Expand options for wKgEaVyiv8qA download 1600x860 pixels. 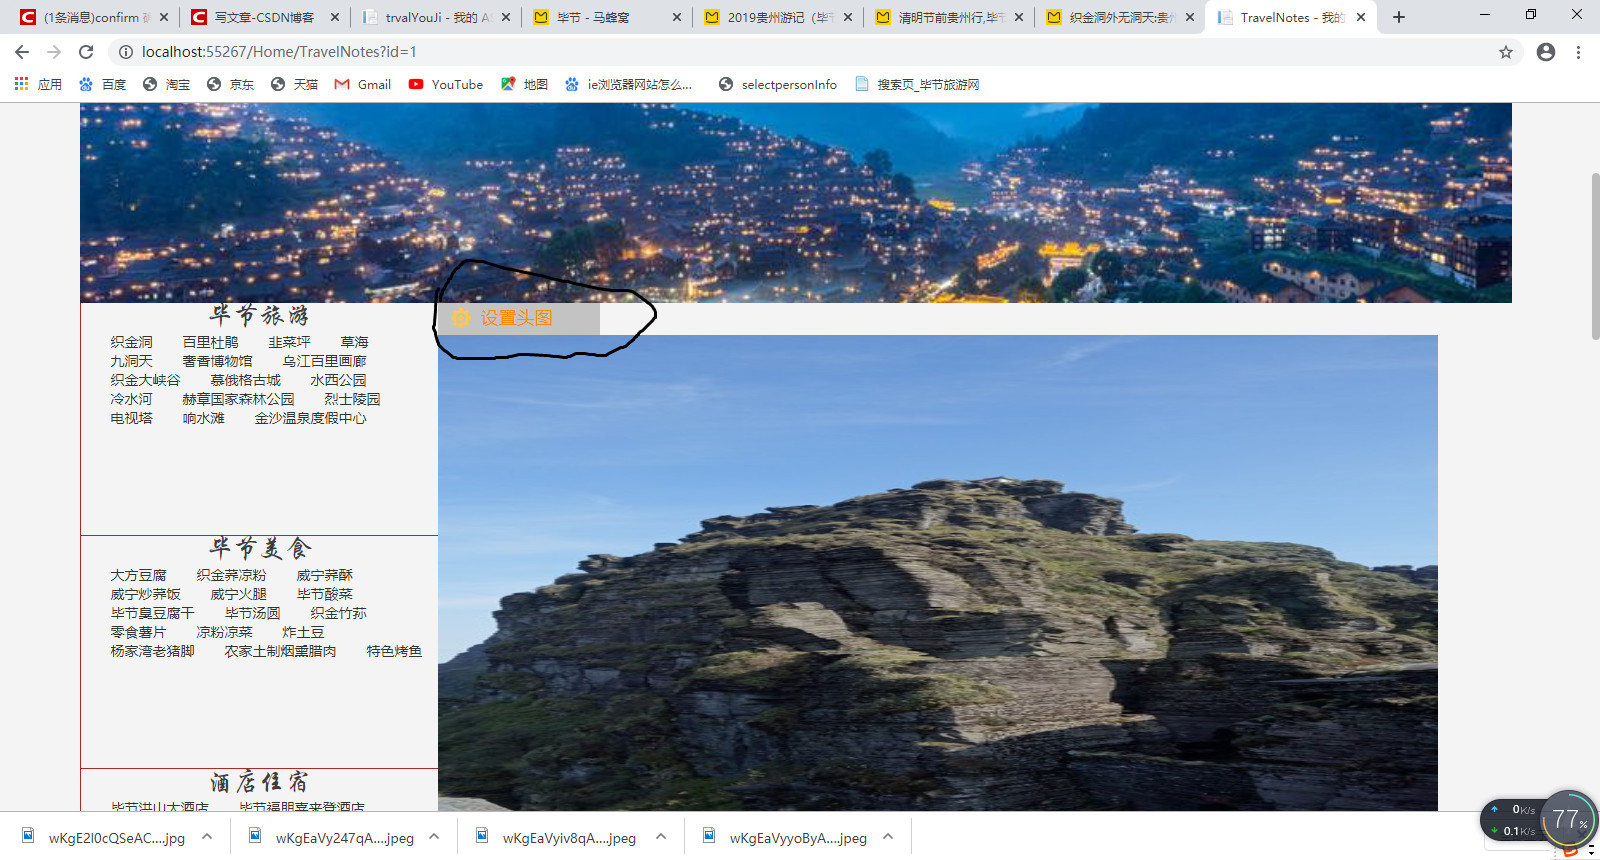click(x=661, y=837)
